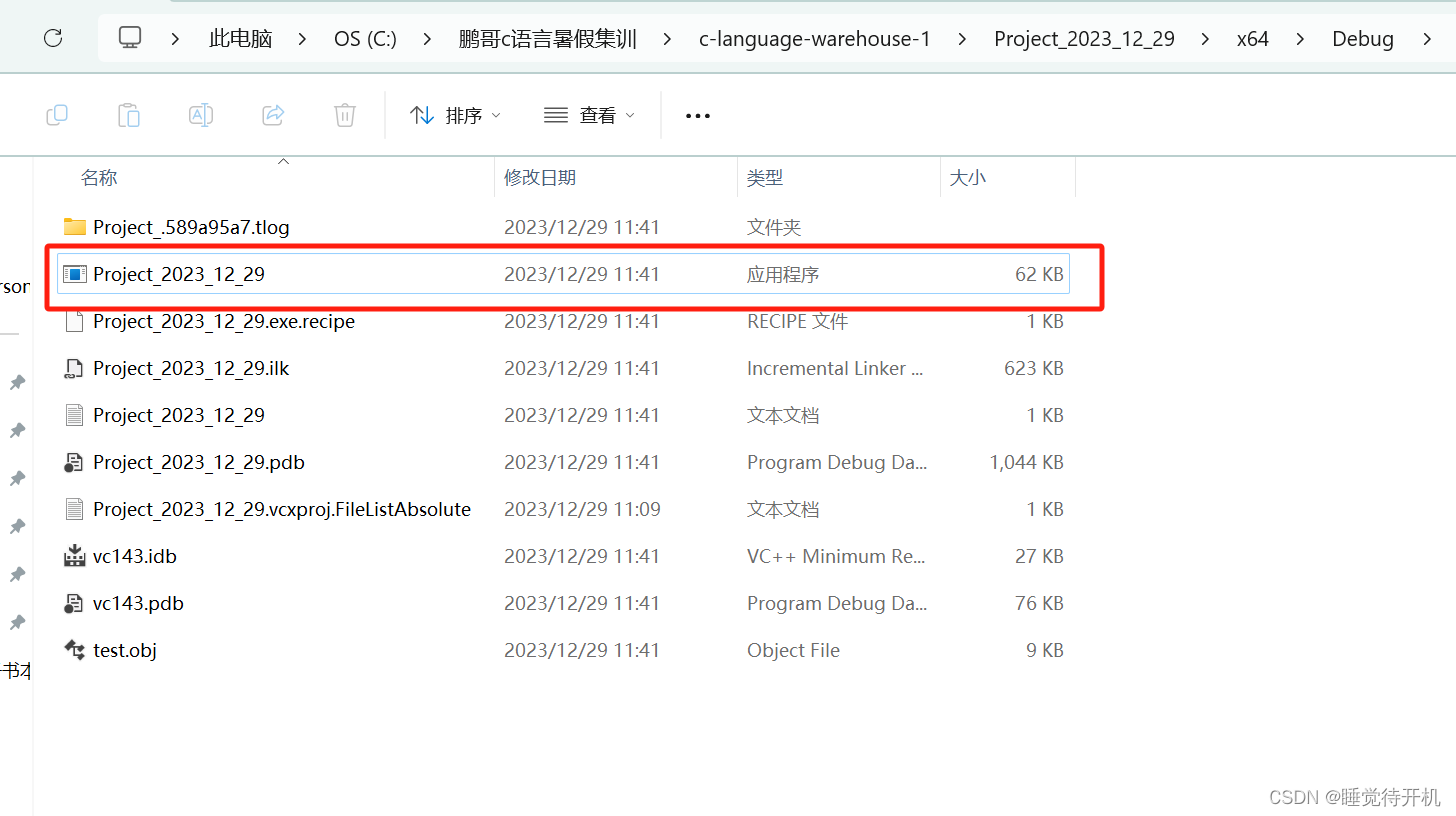This screenshot has width=1456, height=816.
Task: Click the icon of Project_2023_12_29.ilk
Action: click(74, 368)
